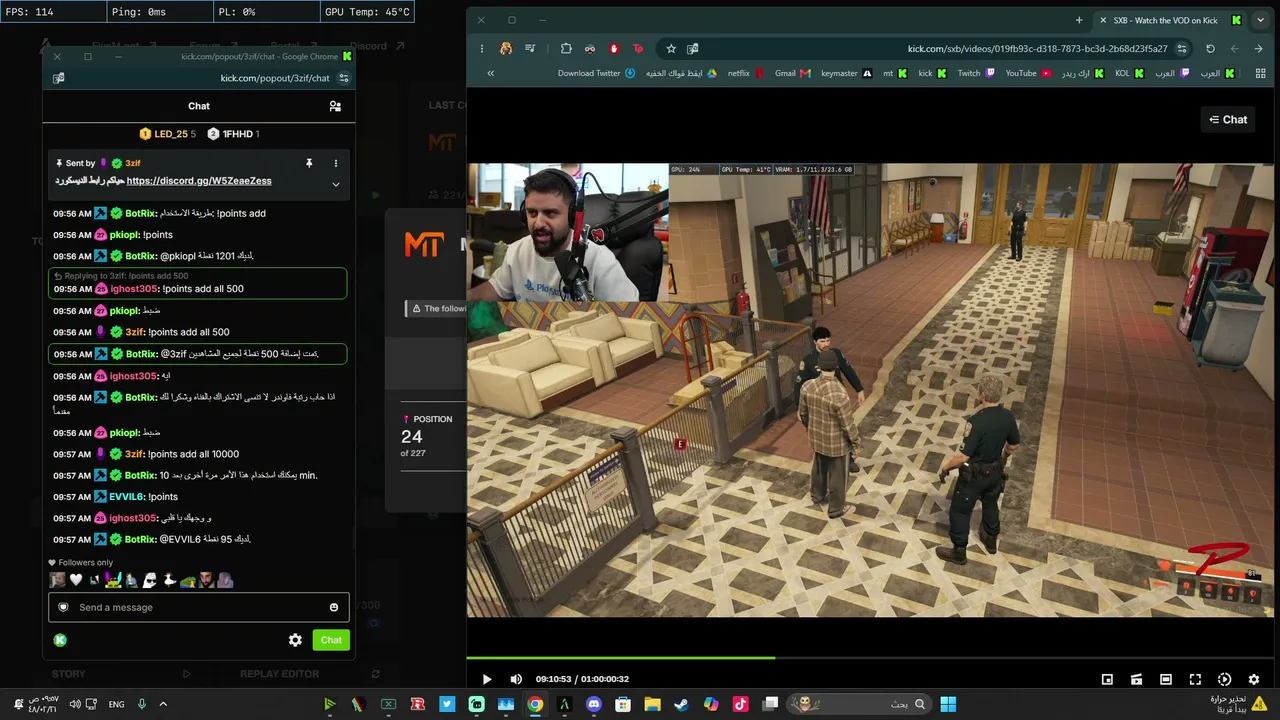Enter fullscreen in the video player
Image resolution: width=1280 pixels, height=720 pixels.
coord(1195,679)
